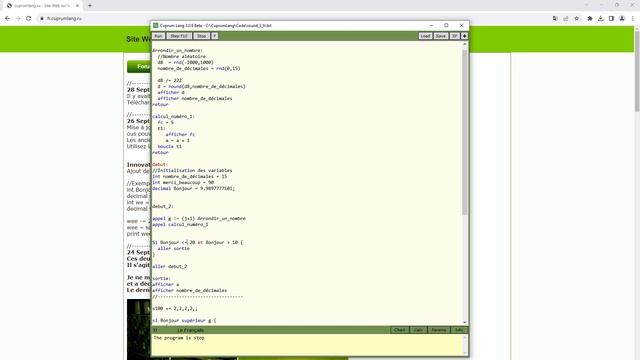
Task: Click the browser page vertical scrollbar
Action: (637, 71)
